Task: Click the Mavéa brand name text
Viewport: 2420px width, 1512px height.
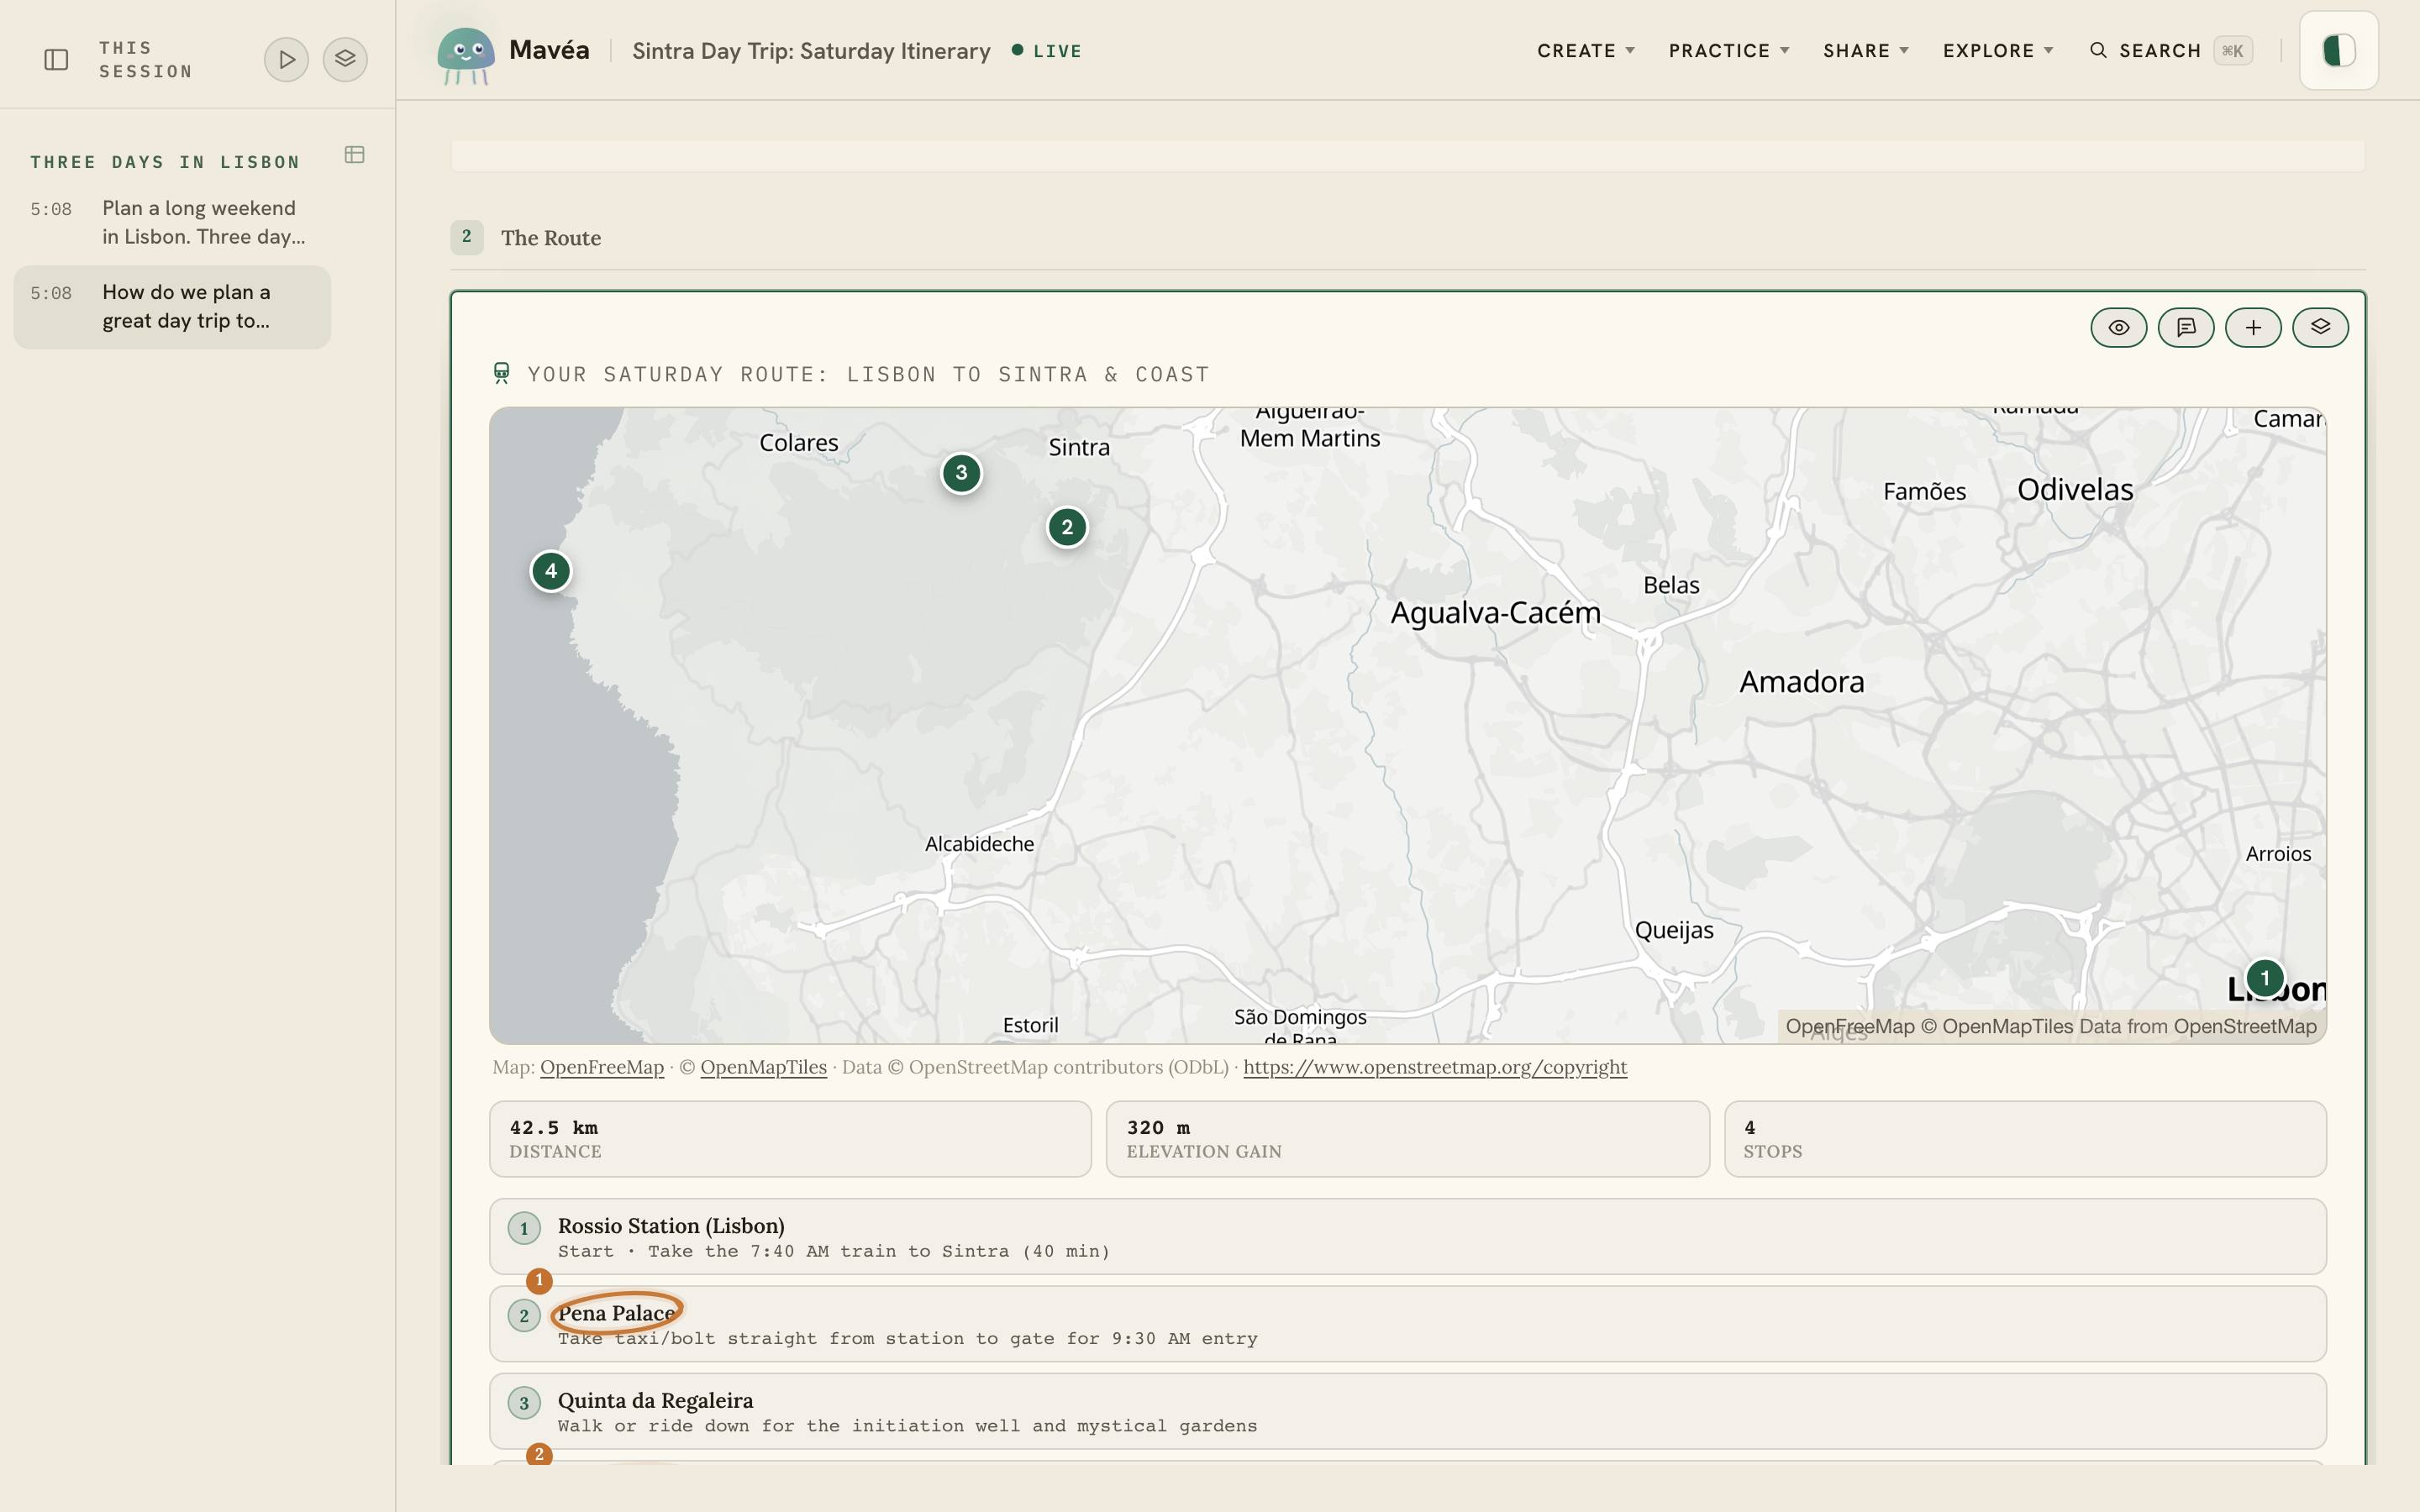Action: click(549, 50)
